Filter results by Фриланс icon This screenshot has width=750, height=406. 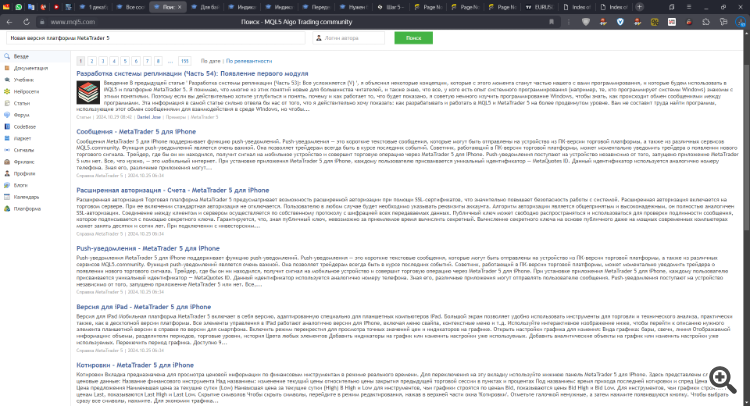7,162
